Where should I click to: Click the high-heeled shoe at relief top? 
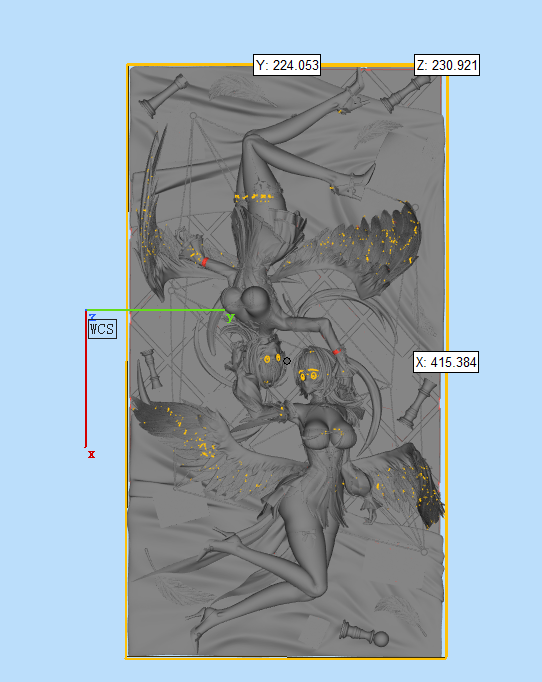point(356,92)
